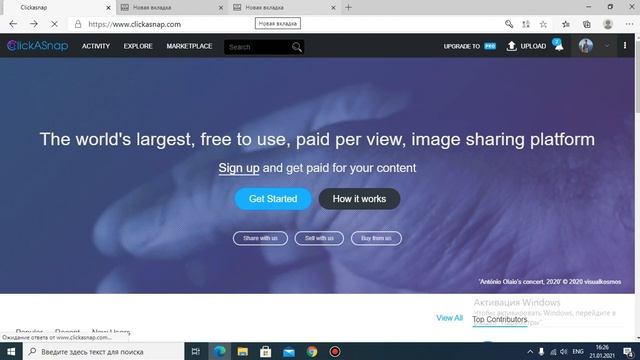
Task: Open the EXPLORE menu item
Action: [138, 46]
